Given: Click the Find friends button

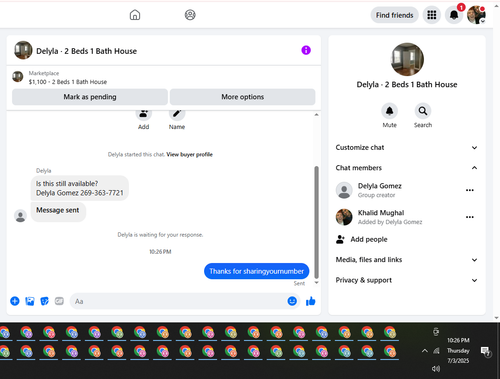Looking at the screenshot, I should coord(395,15).
